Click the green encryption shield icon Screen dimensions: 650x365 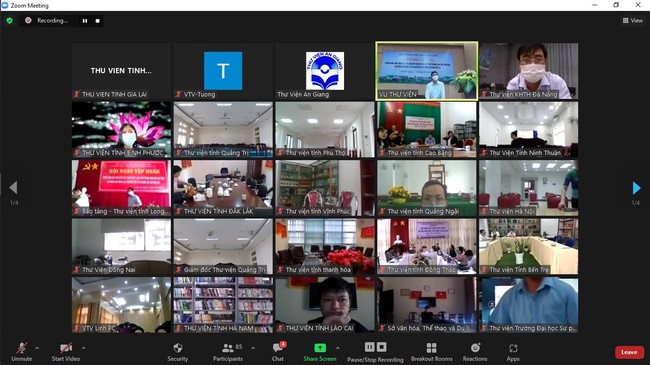(10, 20)
